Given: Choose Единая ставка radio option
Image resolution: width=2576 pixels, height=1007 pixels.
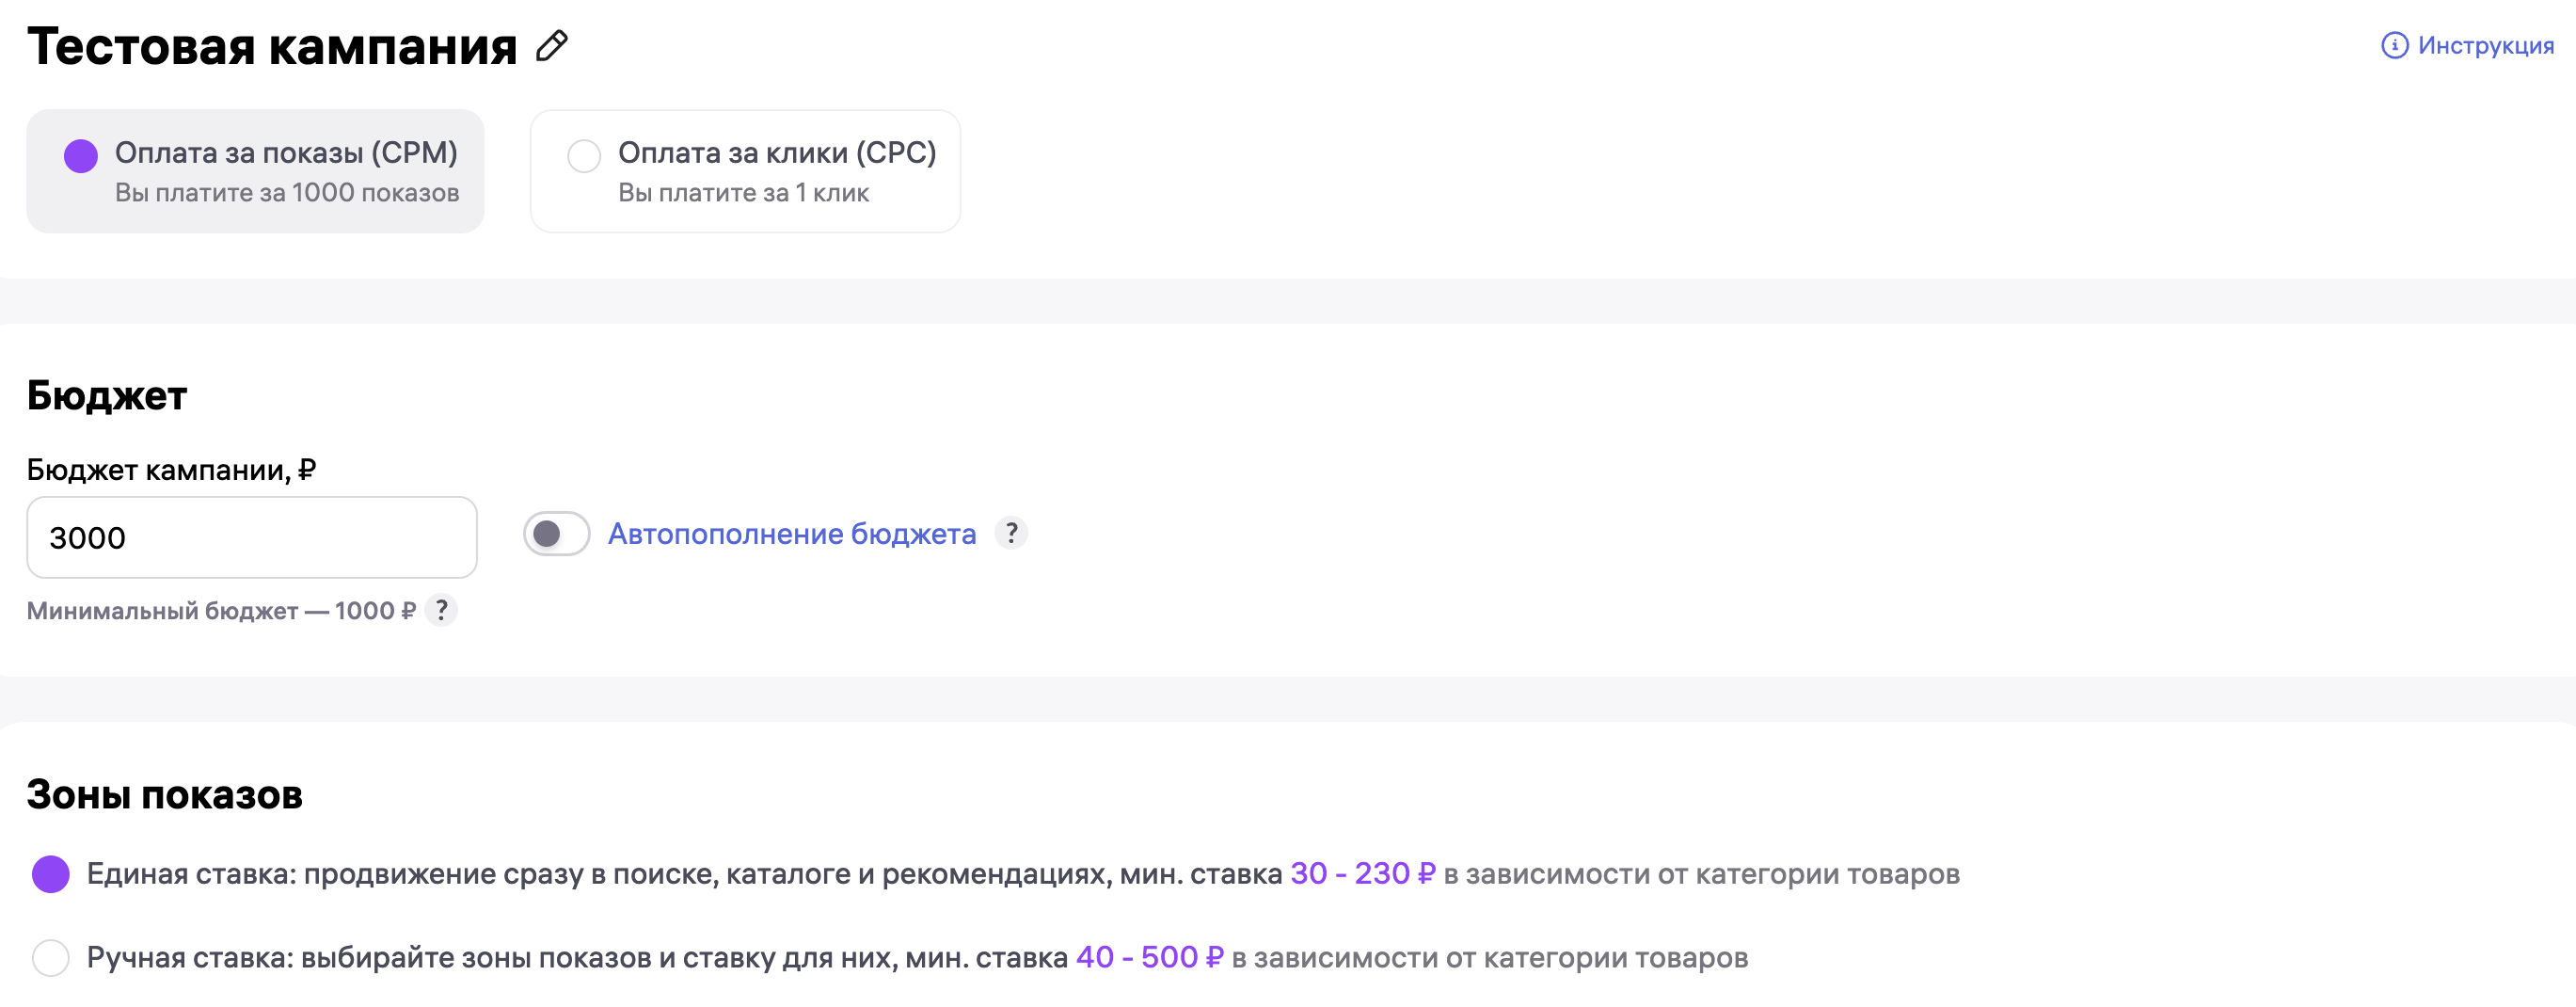Looking at the screenshot, I should [x=51, y=873].
